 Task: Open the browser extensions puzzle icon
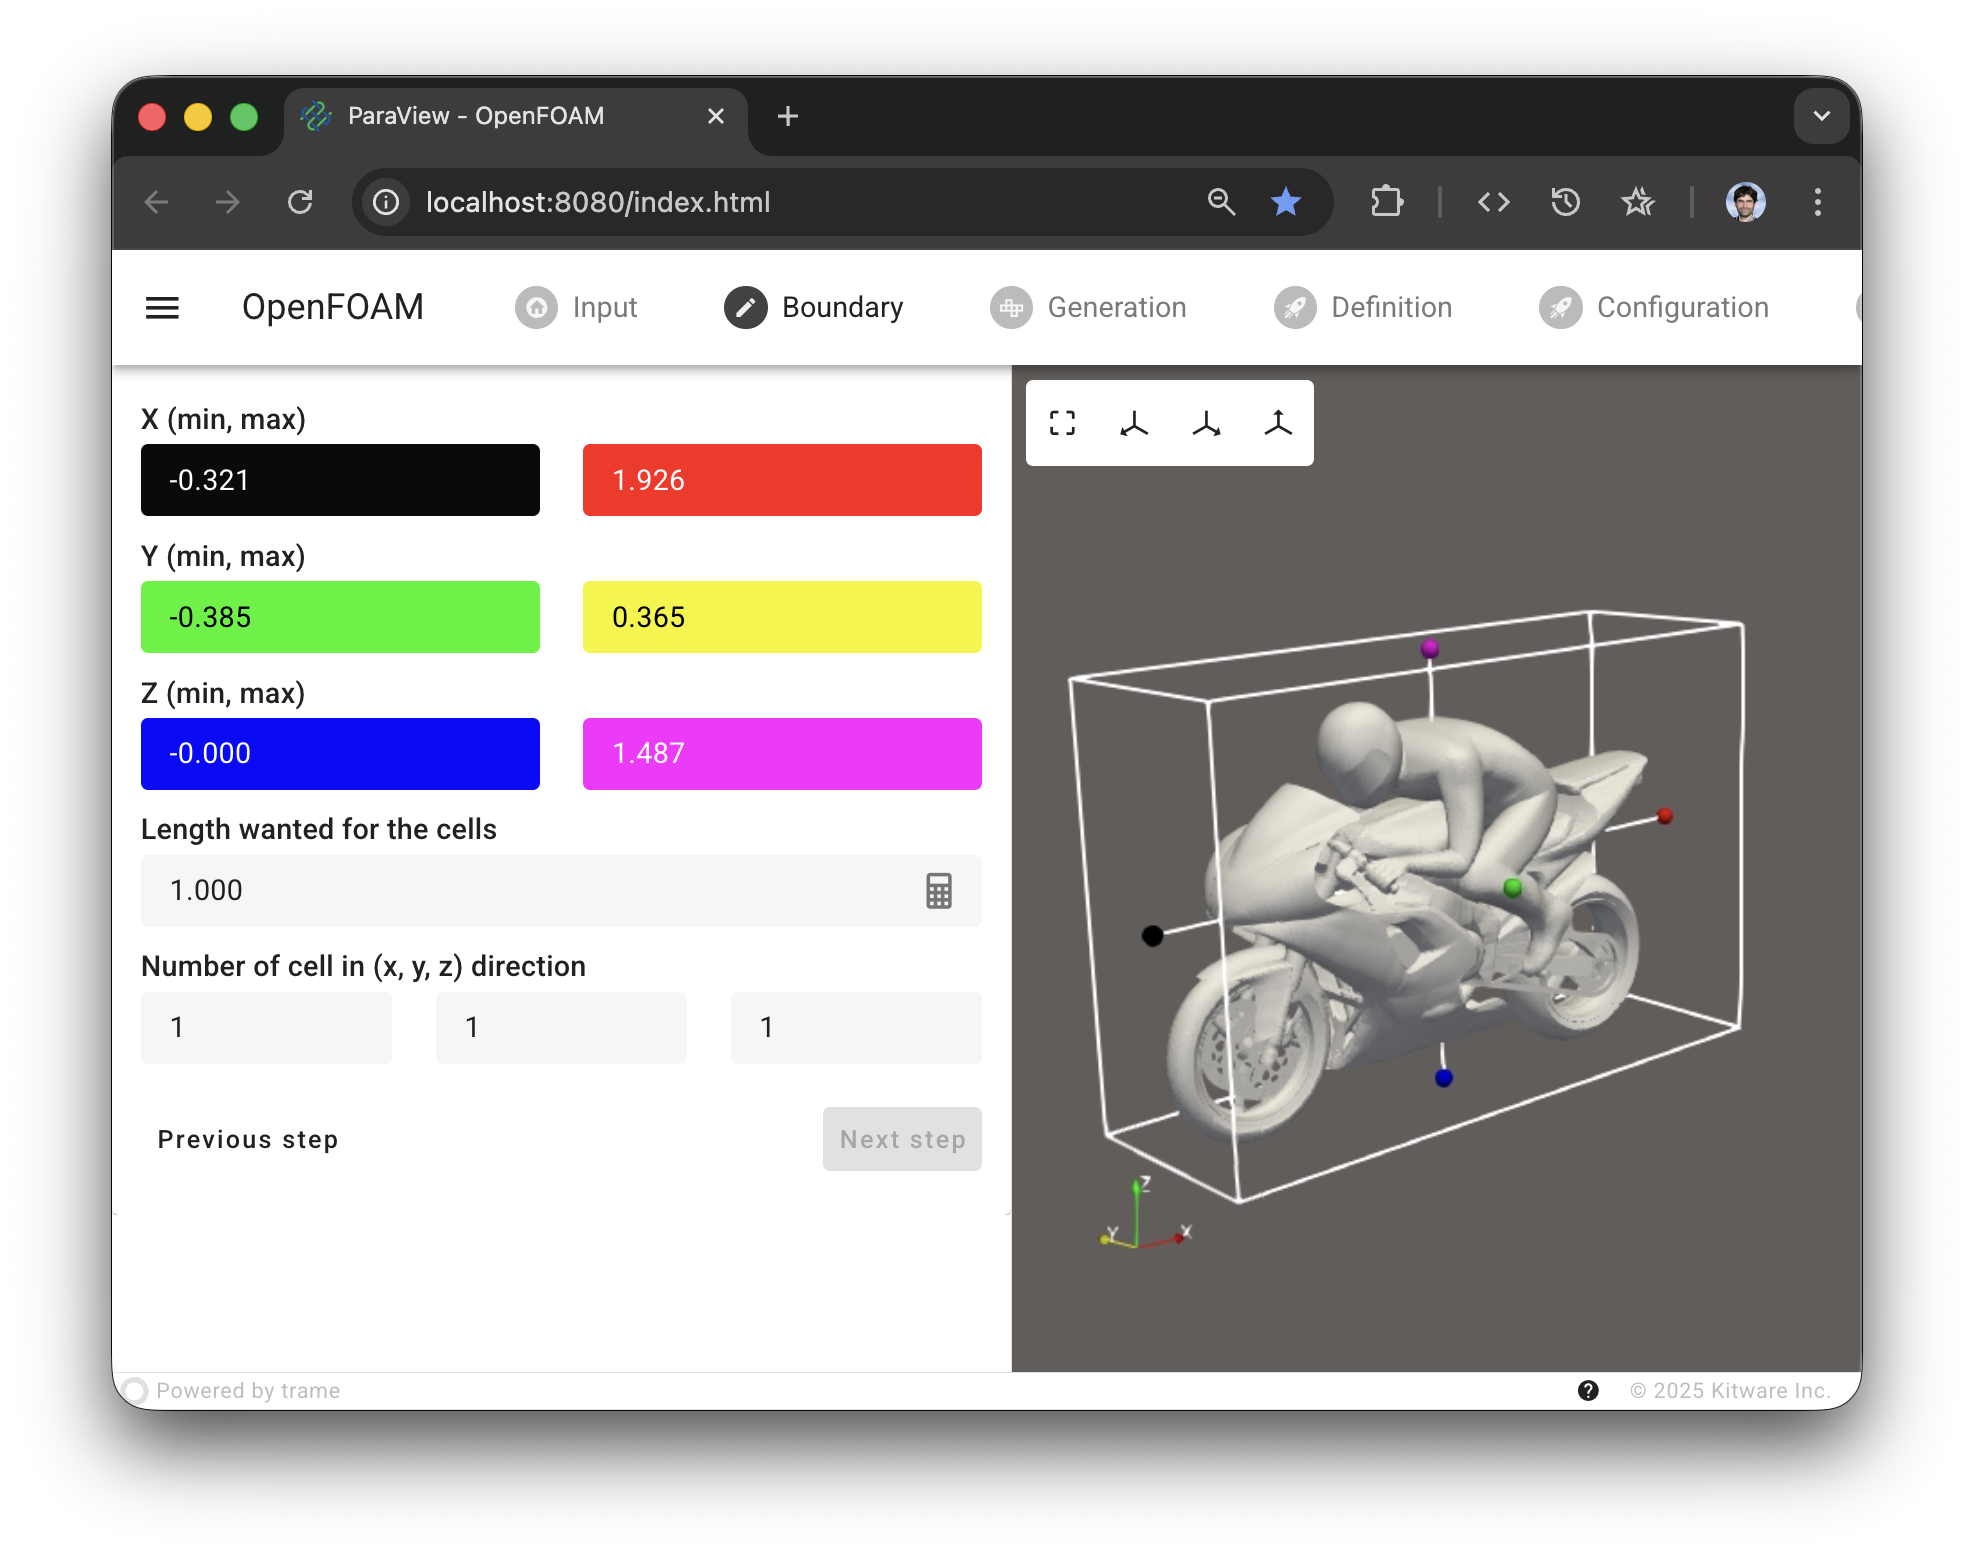tap(1387, 202)
